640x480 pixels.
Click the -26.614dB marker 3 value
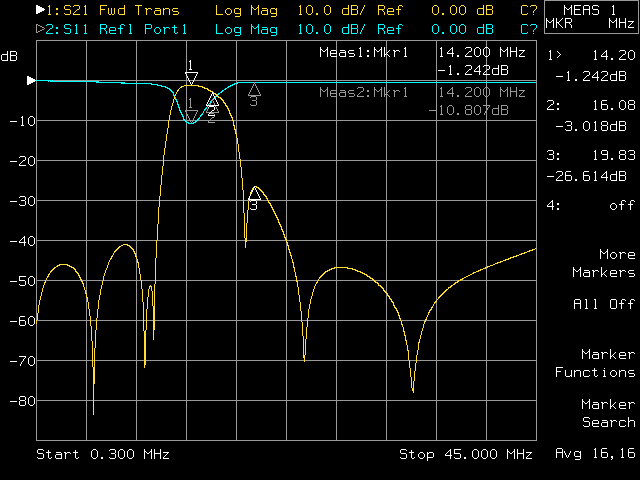(x=587, y=176)
